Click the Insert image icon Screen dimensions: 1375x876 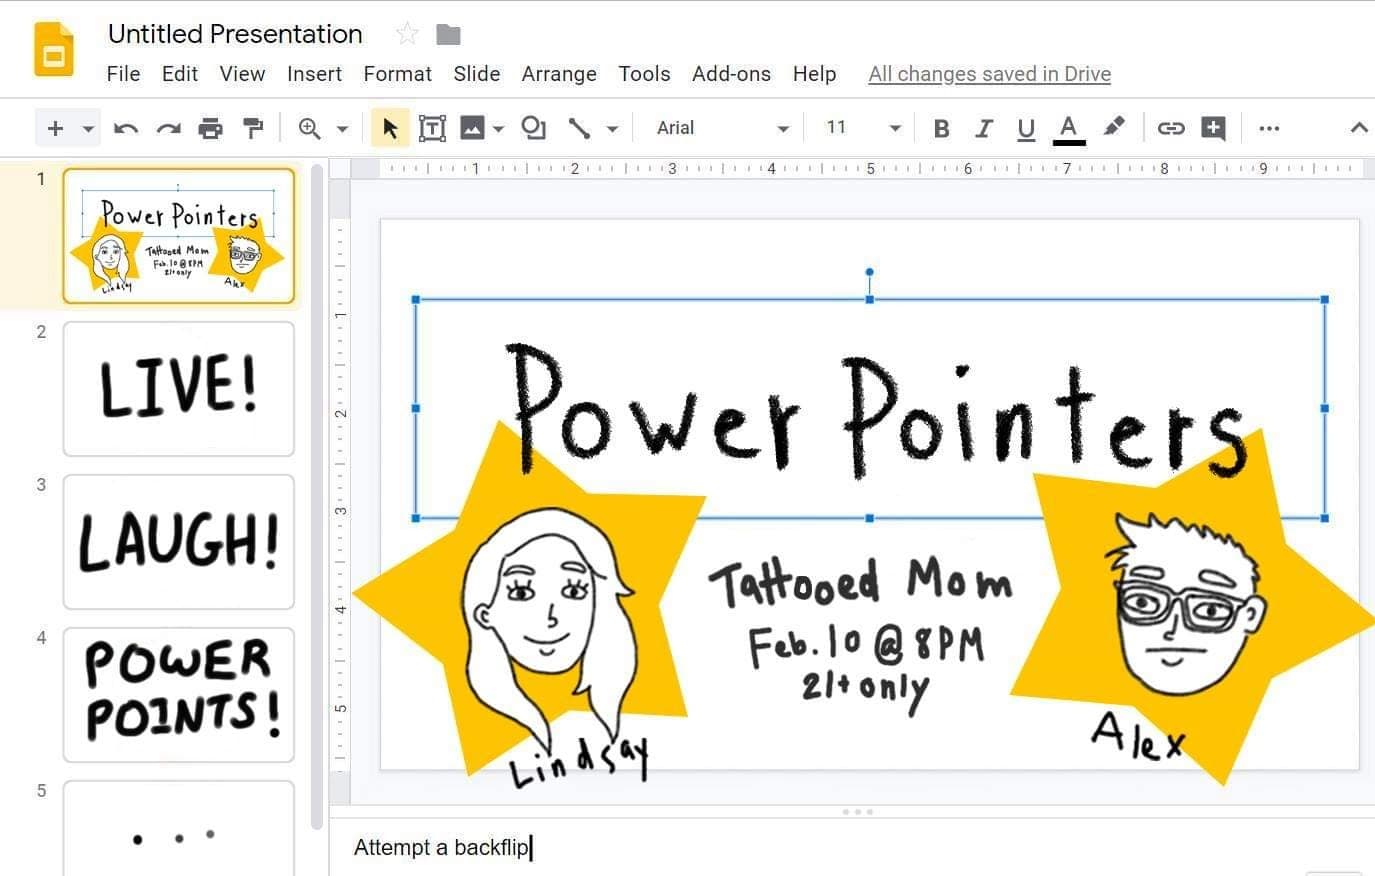[472, 128]
